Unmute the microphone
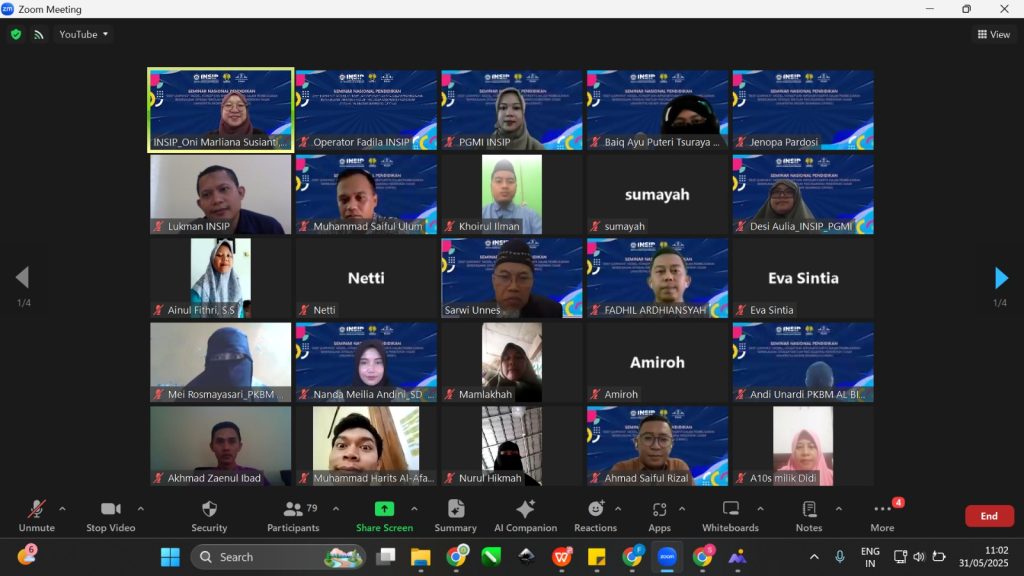 (37, 515)
